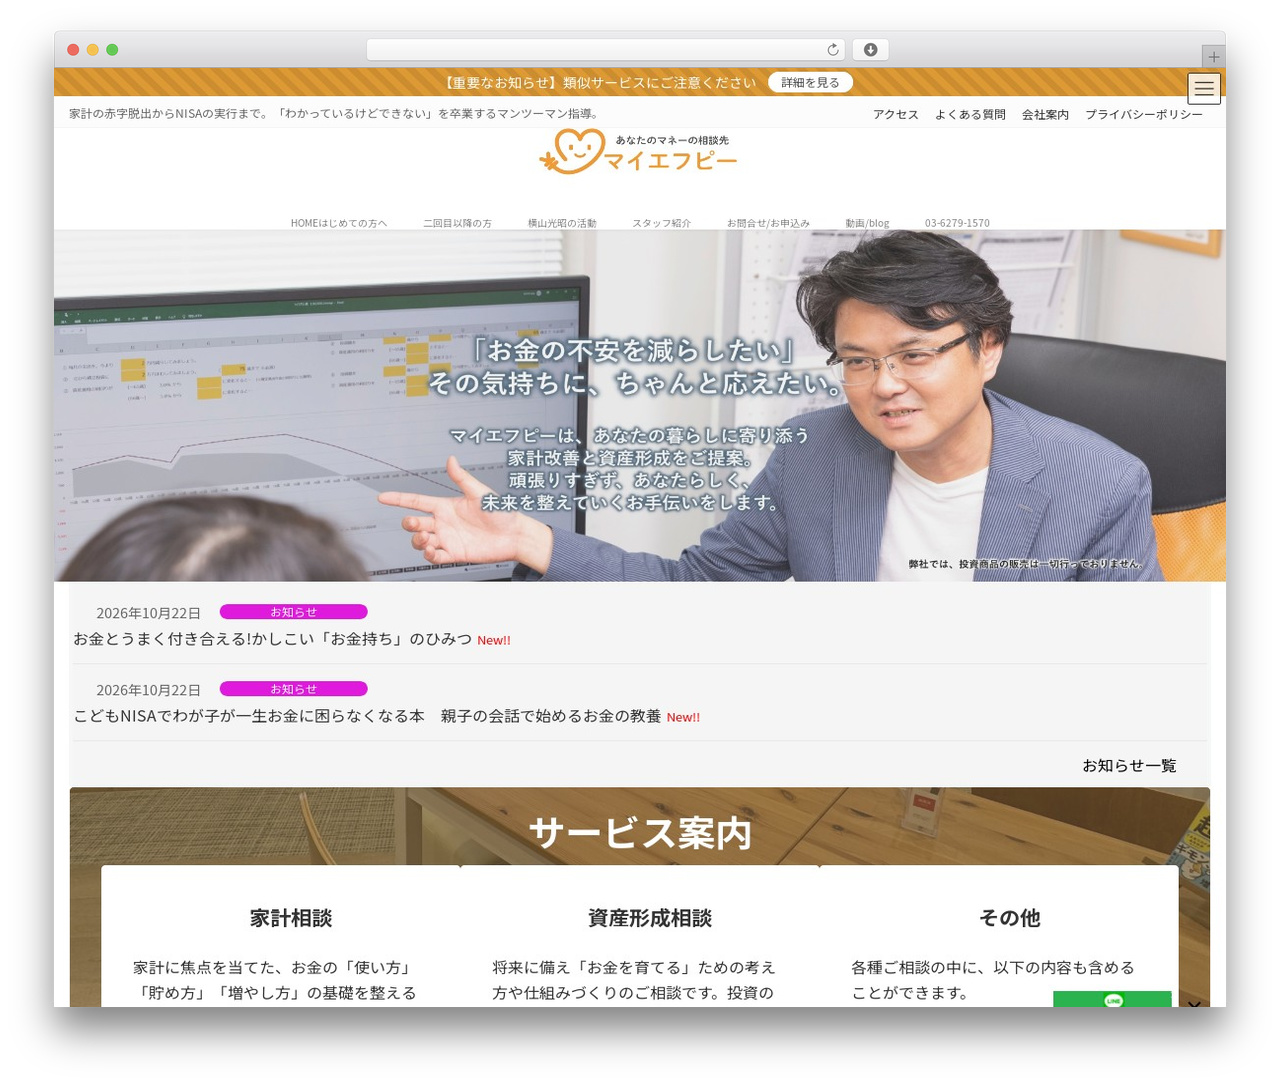
Task: Click the browser reload icon
Action: [x=833, y=50]
